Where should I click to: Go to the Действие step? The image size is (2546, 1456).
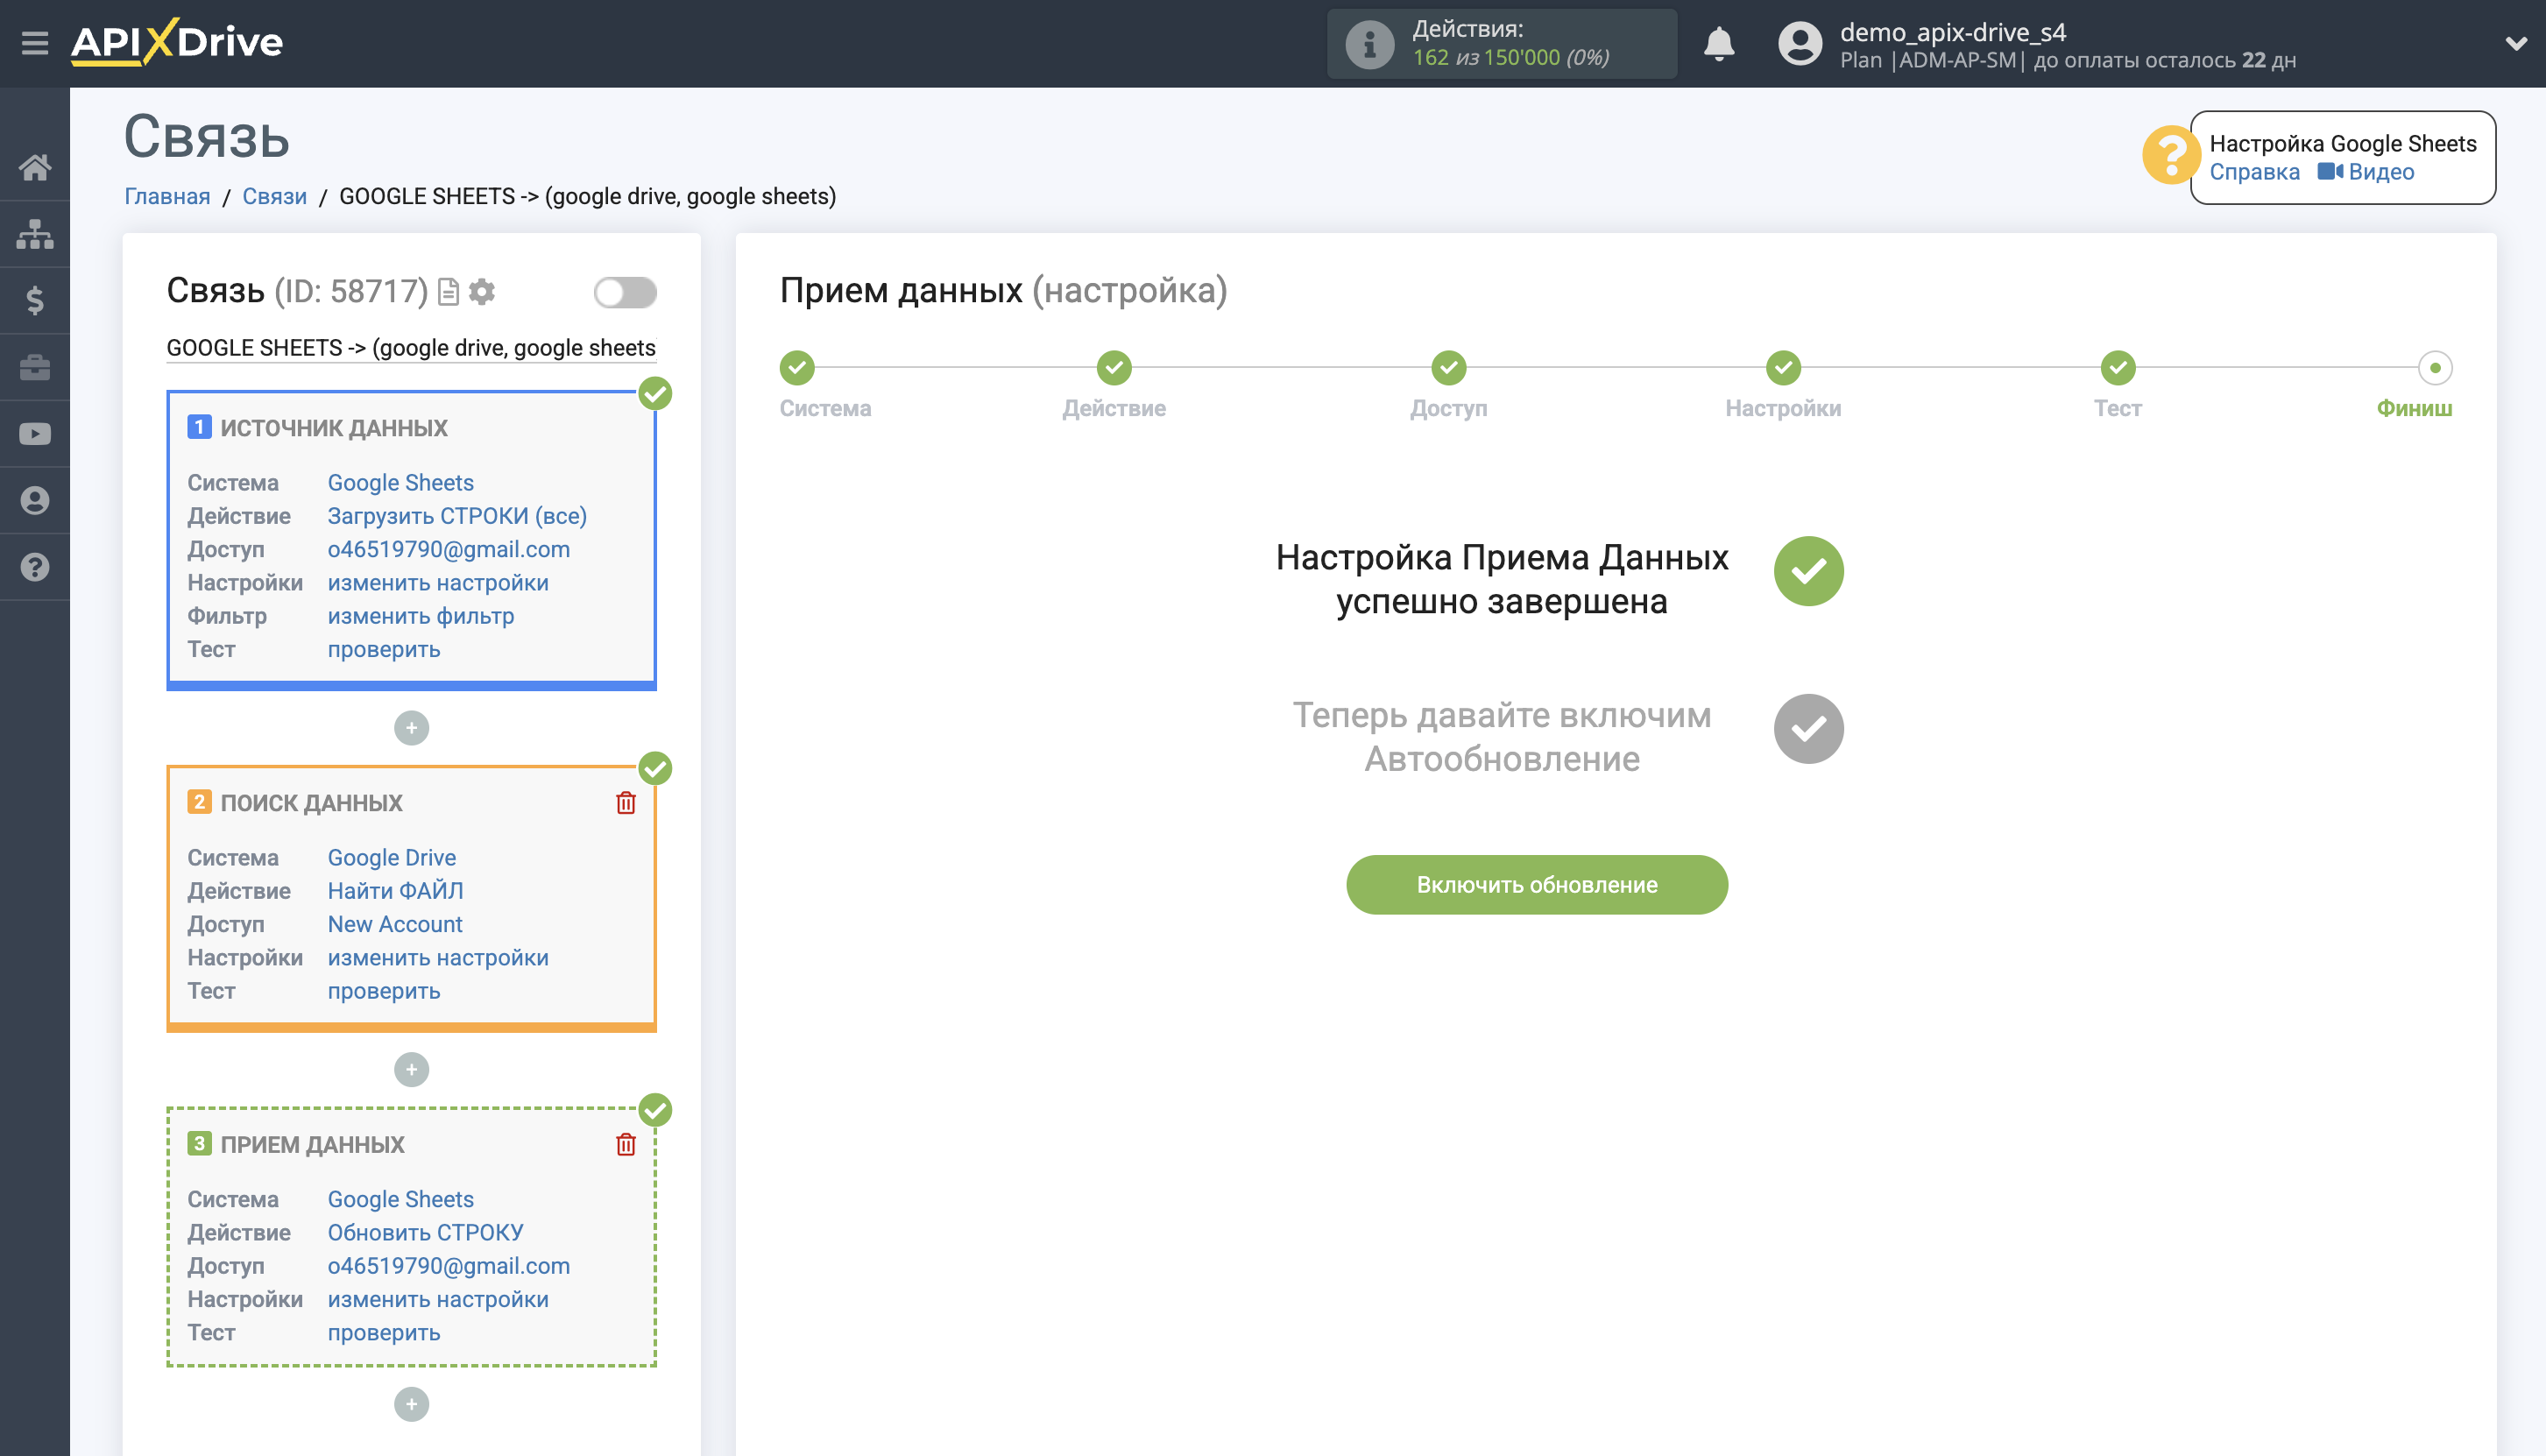pyautogui.click(x=1114, y=368)
